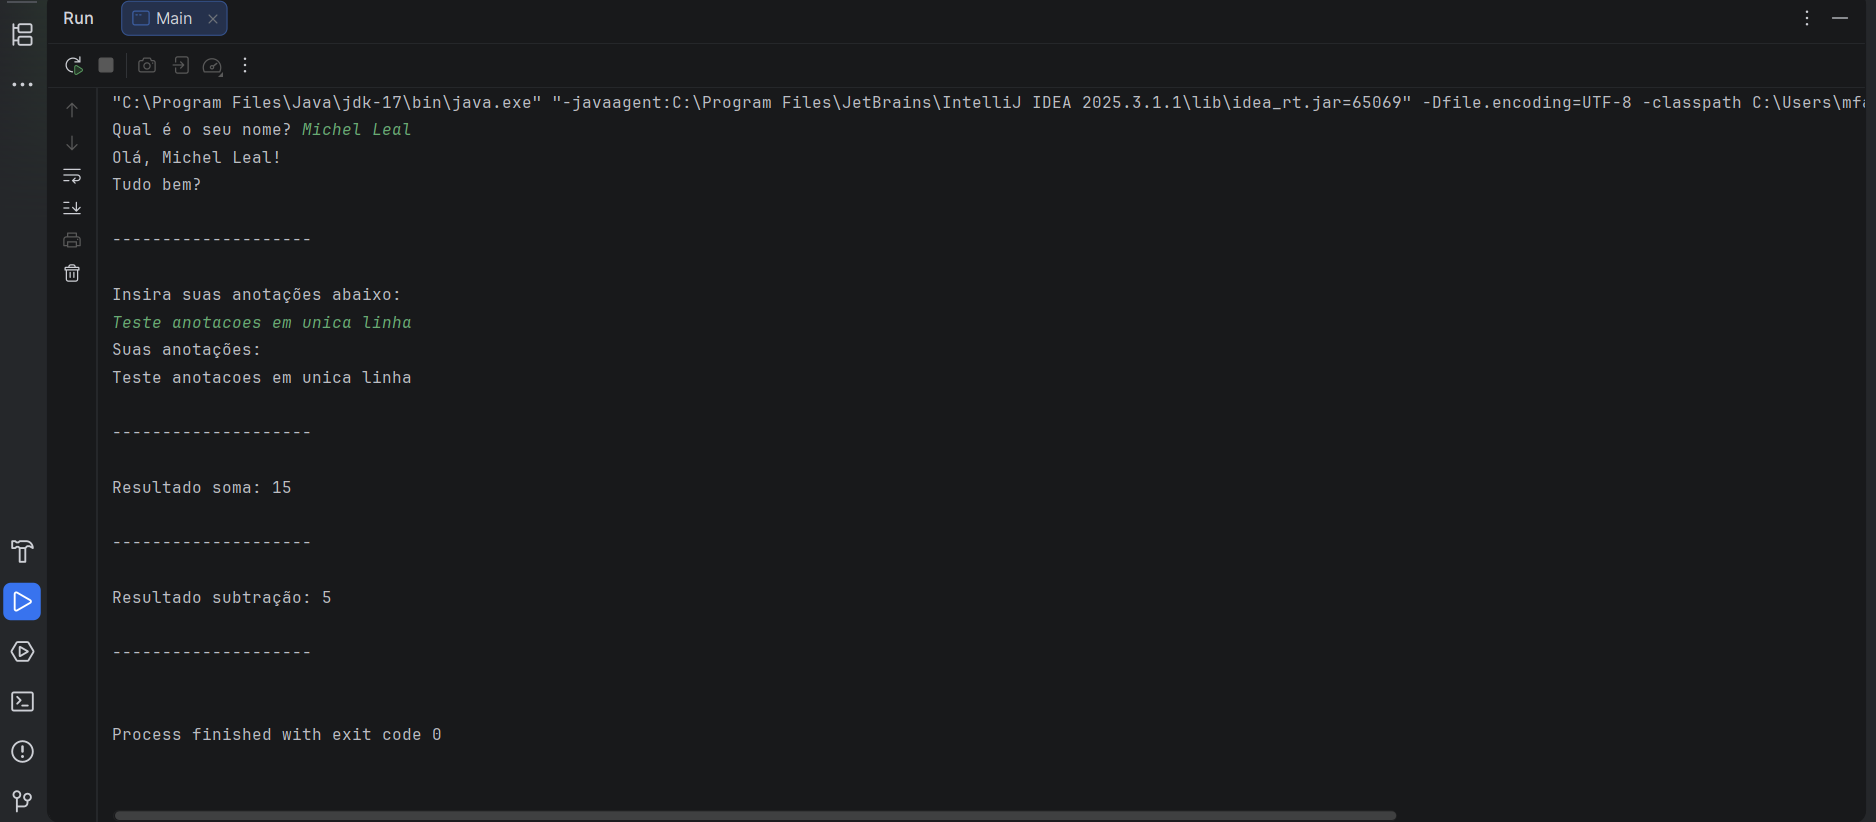Toggle scroll to end of console

(x=72, y=208)
